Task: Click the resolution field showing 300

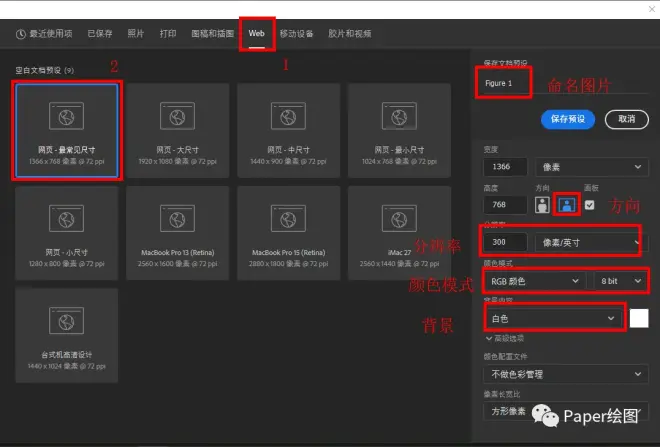Action: click(505, 242)
